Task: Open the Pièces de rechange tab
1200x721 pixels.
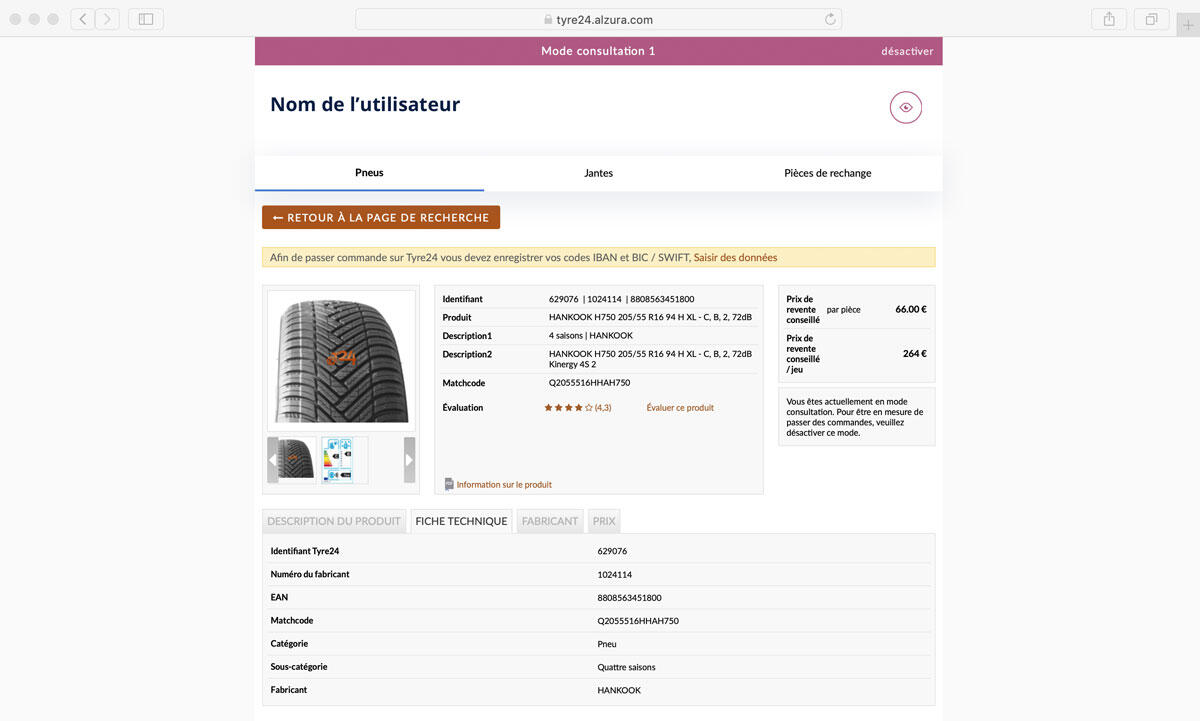Action: (x=827, y=173)
